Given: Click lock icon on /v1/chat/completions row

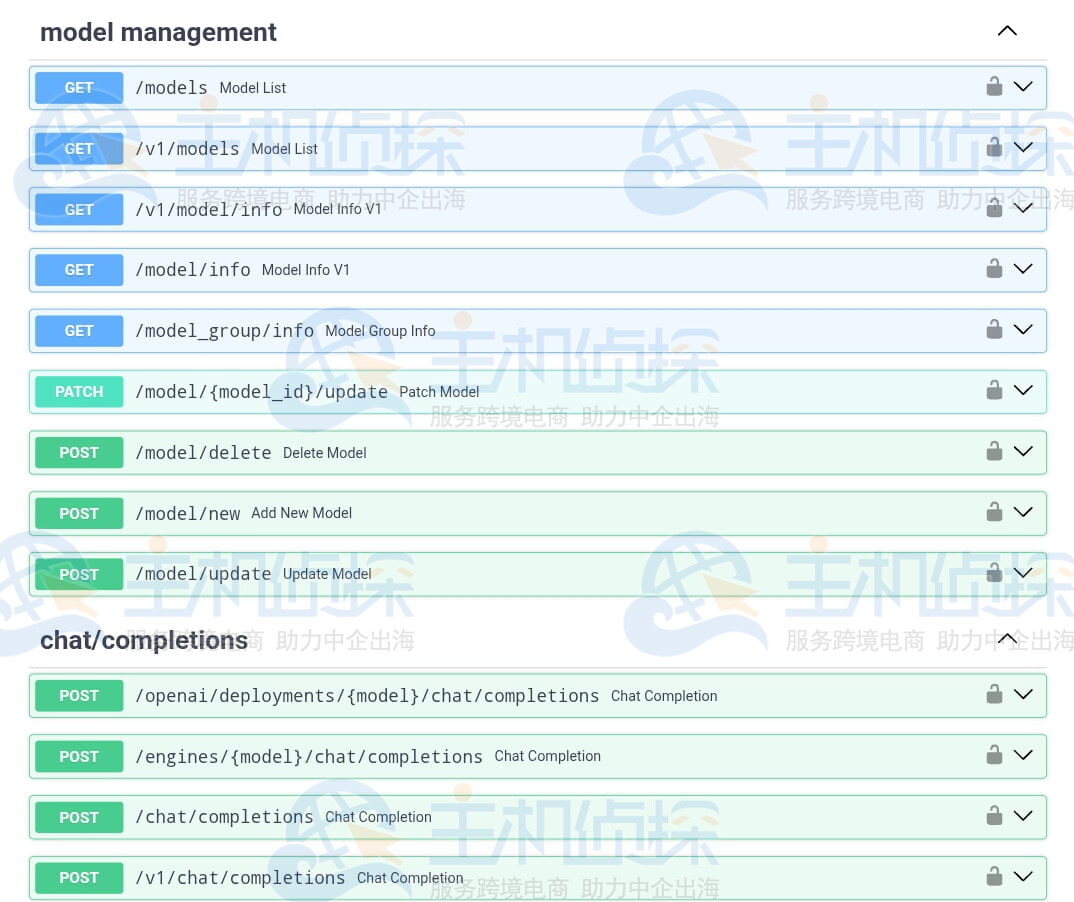Looking at the screenshot, I should [x=994, y=877].
